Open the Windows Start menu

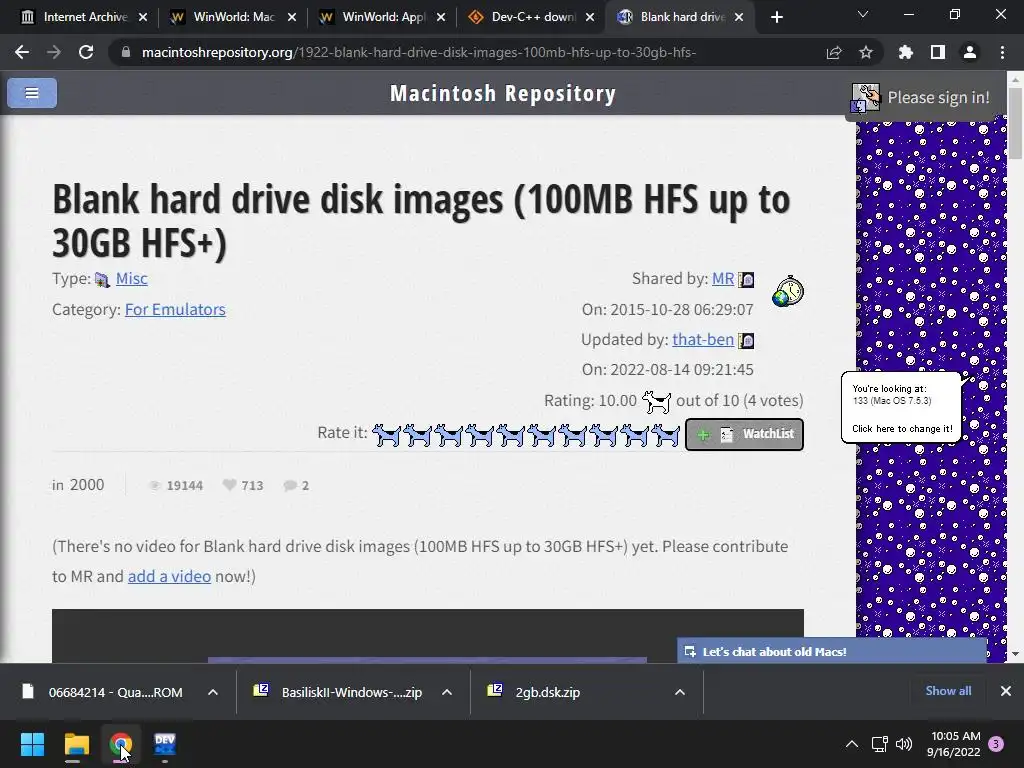click(x=32, y=744)
